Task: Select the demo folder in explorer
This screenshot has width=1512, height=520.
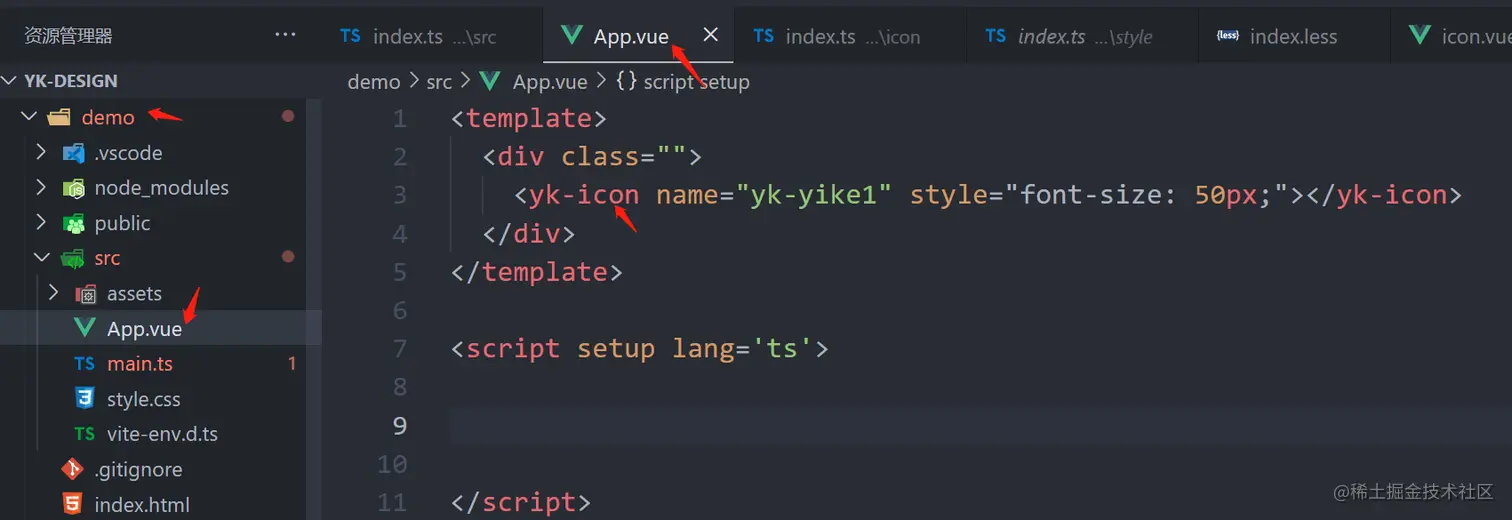Action: (161, 117)
